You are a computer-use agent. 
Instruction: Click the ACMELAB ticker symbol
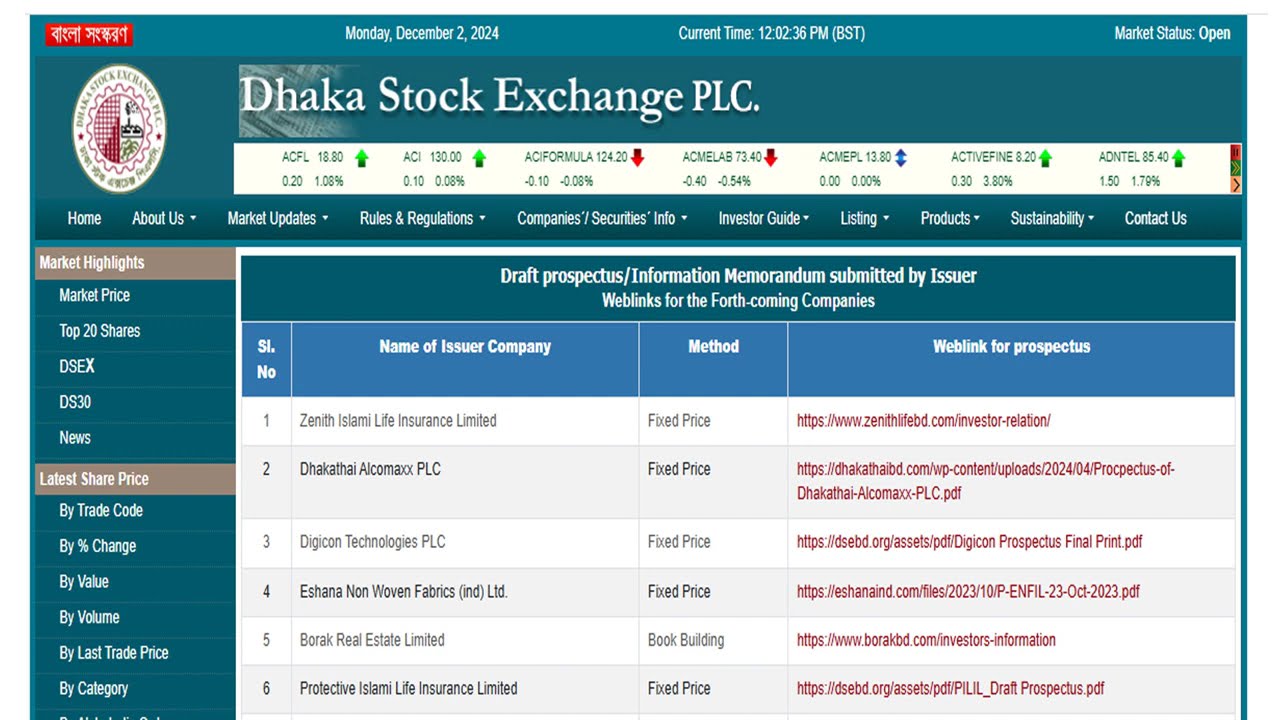pyautogui.click(x=707, y=157)
